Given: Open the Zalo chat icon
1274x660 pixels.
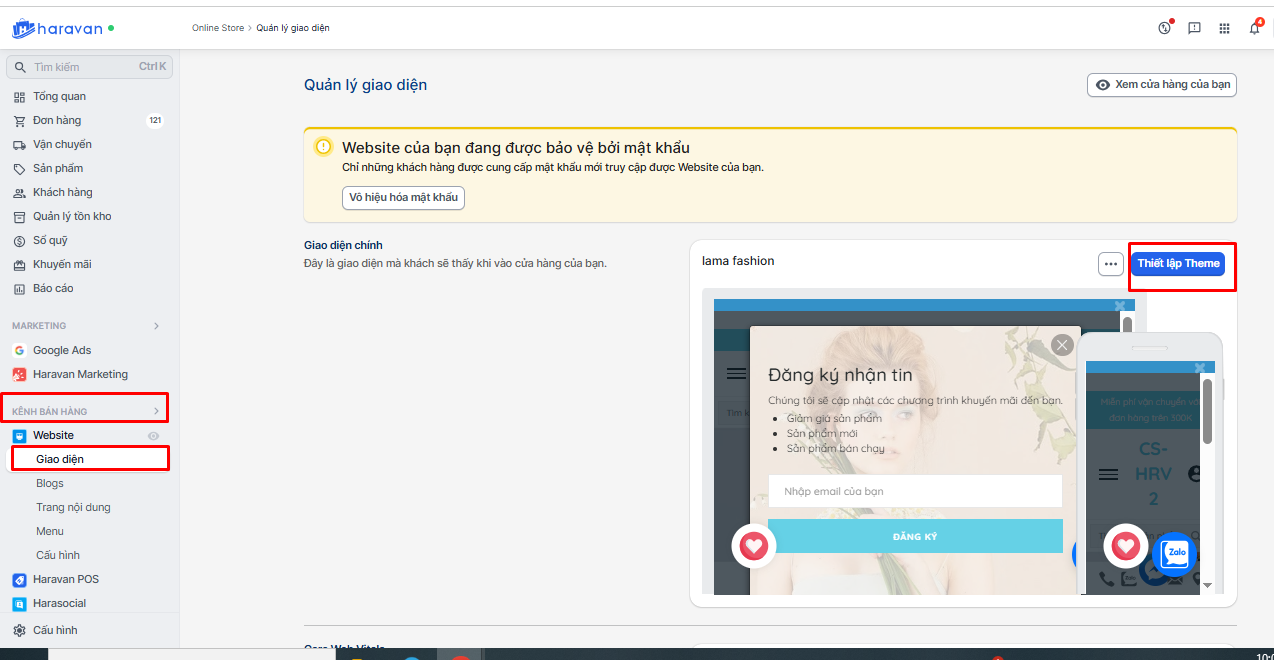Looking at the screenshot, I should [1175, 552].
